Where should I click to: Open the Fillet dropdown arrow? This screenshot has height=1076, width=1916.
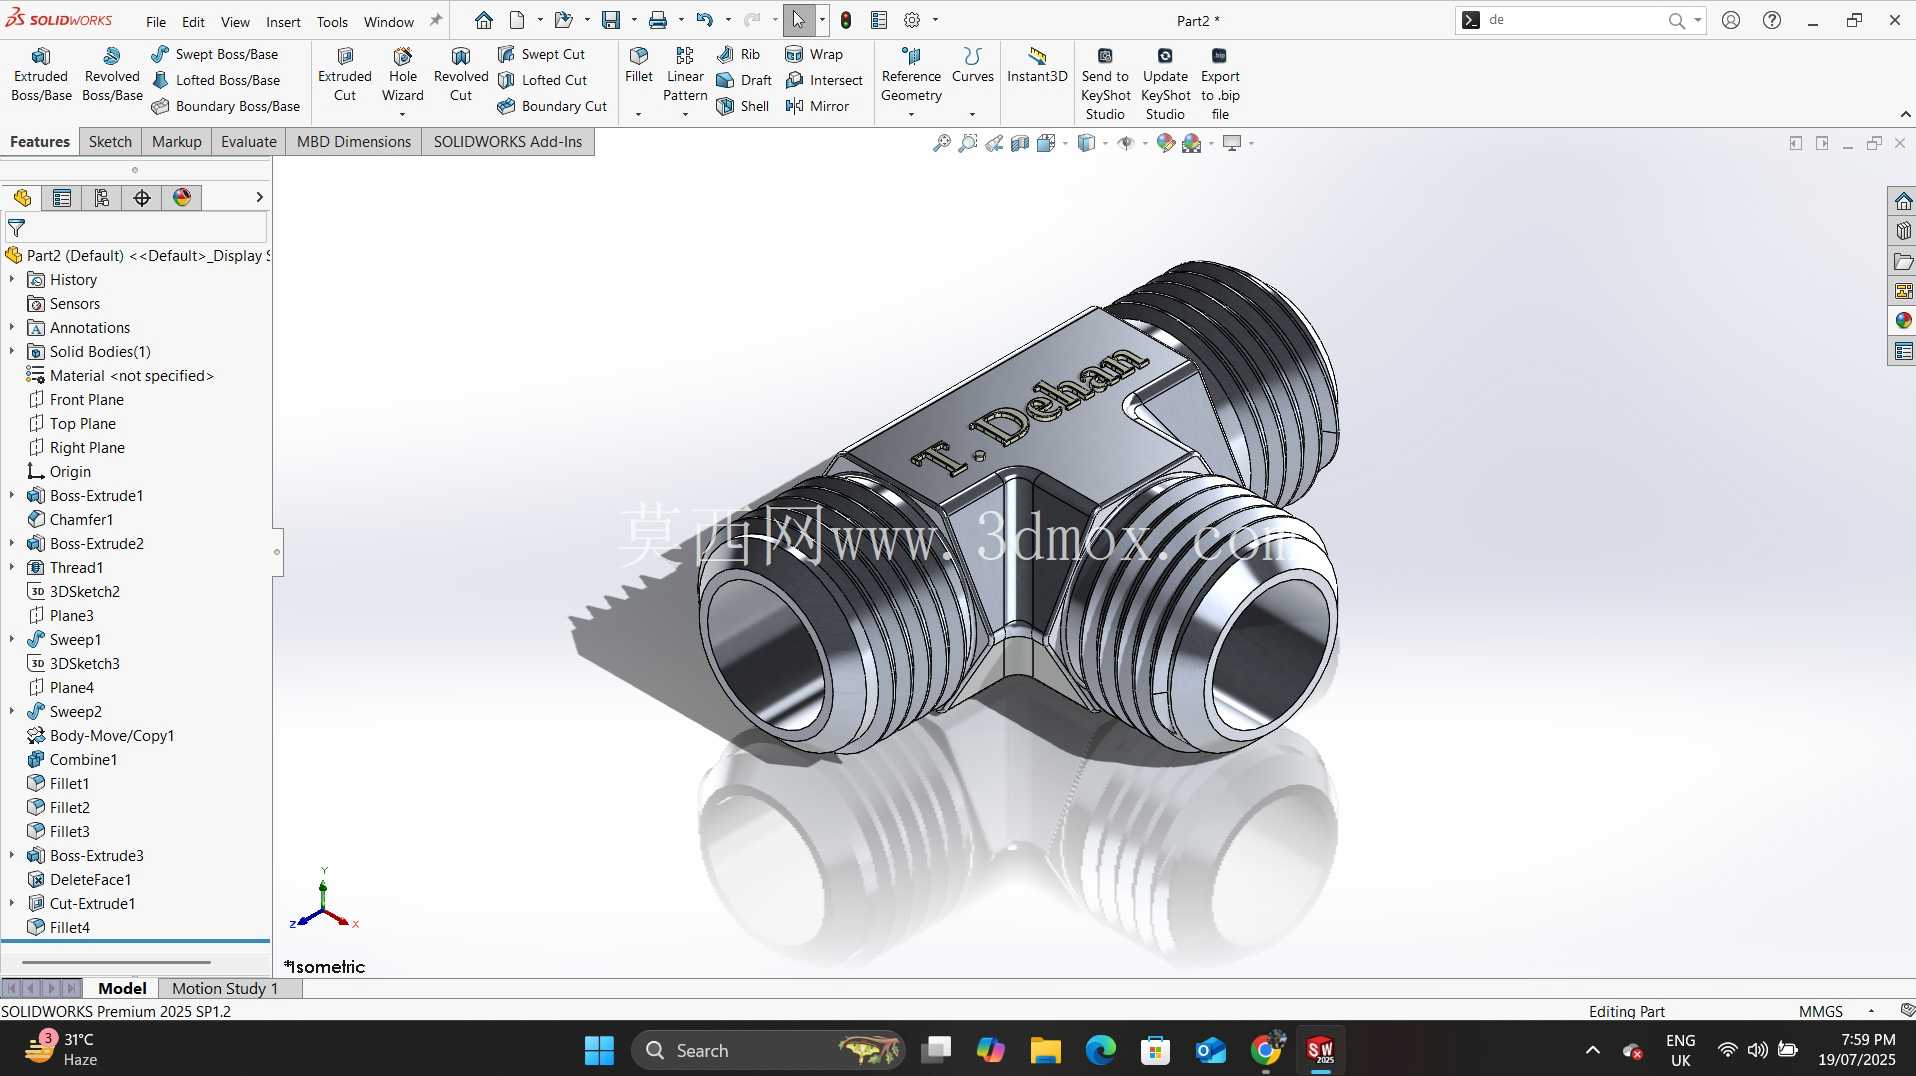[x=638, y=114]
